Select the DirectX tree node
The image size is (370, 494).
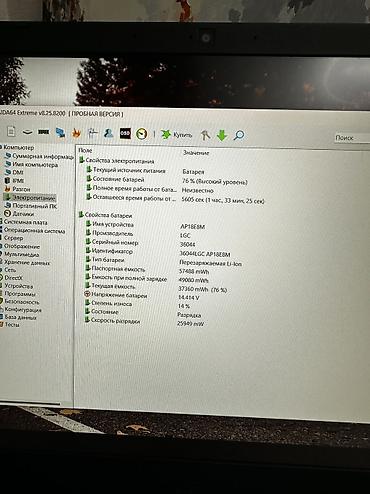pos(13,277)
